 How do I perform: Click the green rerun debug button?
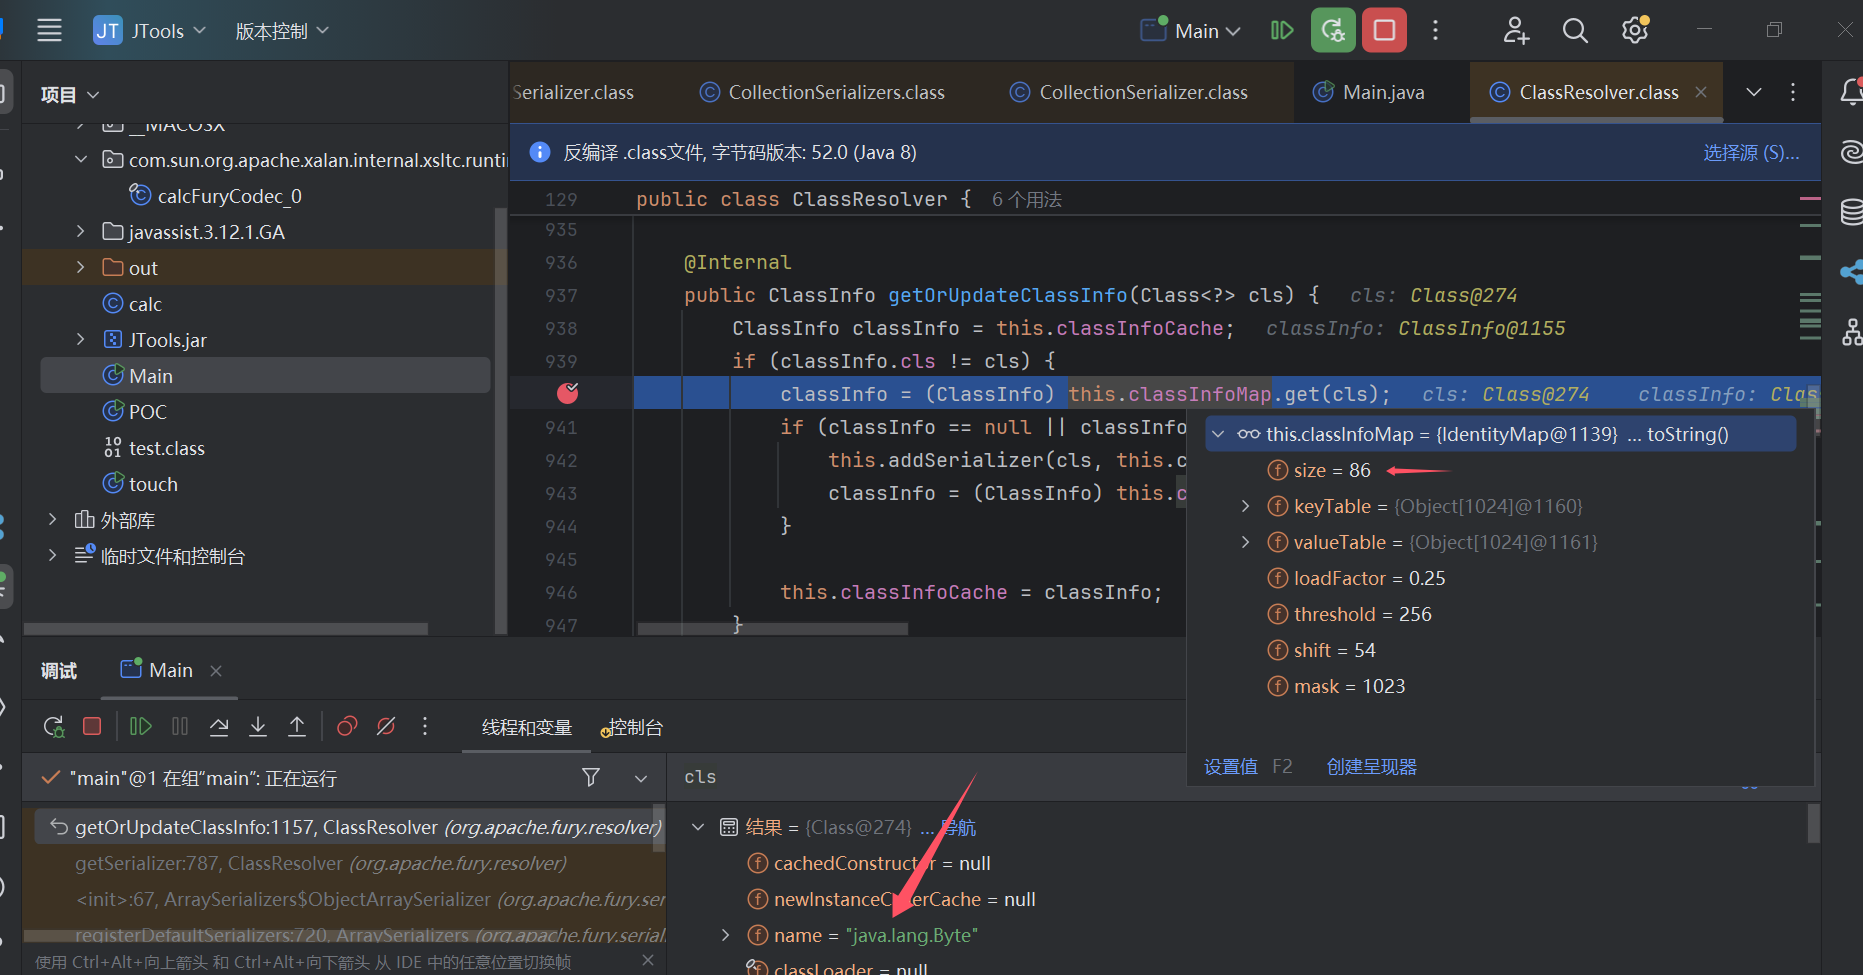click(1333, 31)
